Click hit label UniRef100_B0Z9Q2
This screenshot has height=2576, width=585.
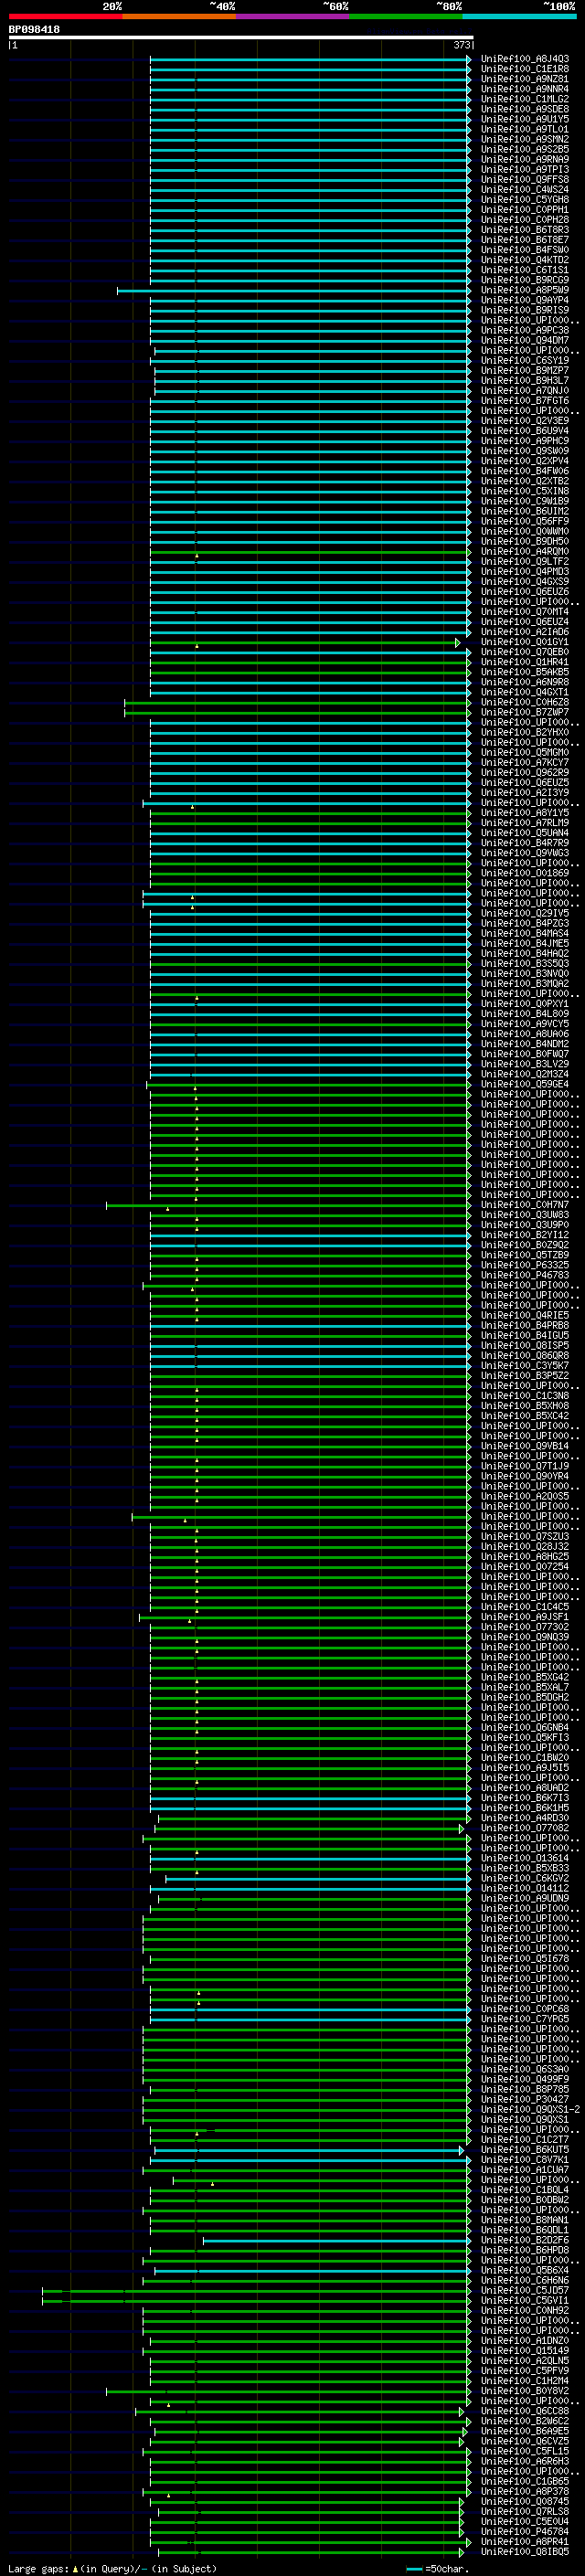[525, 1245]
